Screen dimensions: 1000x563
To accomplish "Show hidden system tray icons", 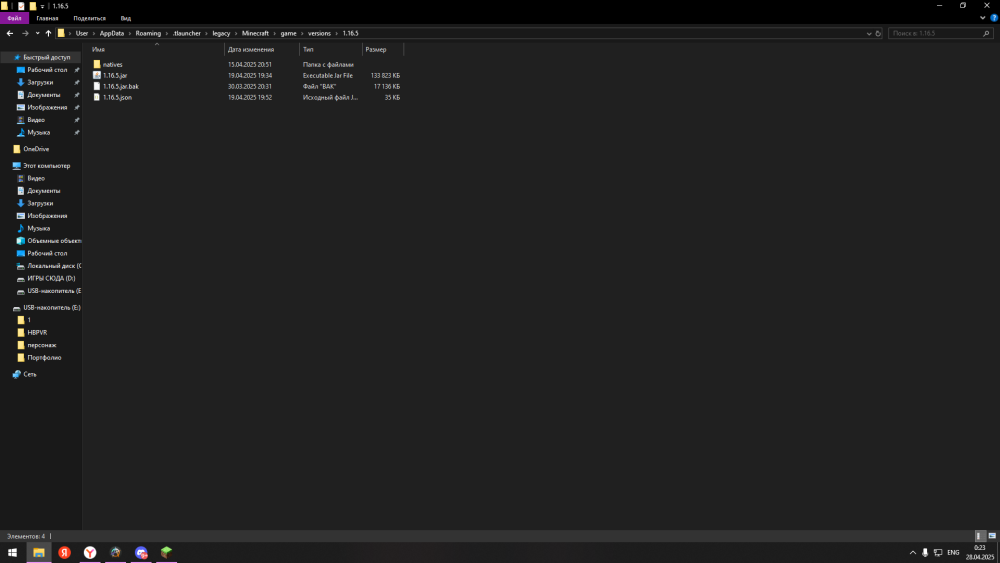I will [913, 553].
